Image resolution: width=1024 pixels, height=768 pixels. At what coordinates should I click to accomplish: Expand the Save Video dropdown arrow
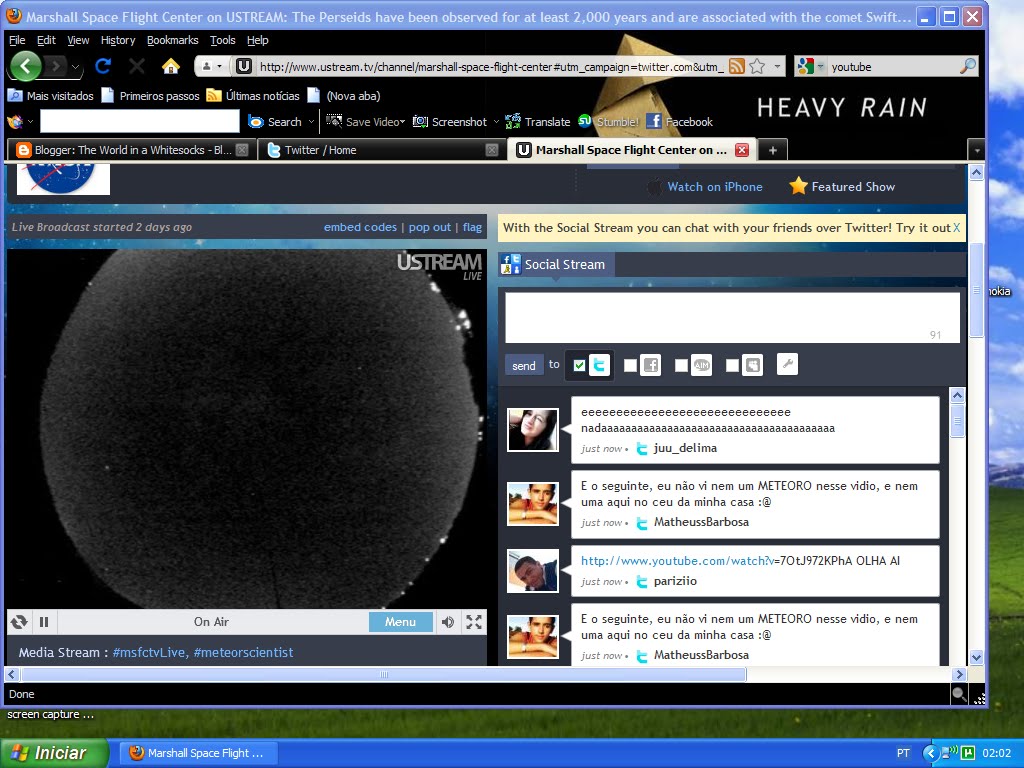tap(402, 121)
